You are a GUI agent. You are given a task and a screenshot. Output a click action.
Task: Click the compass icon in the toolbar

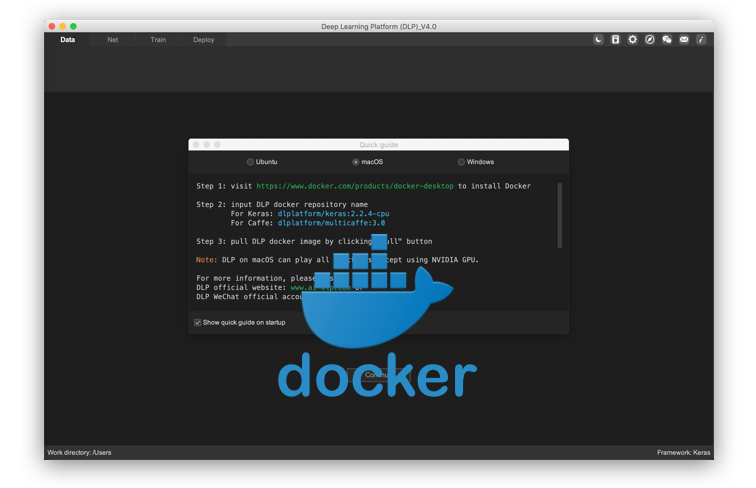[x=649, y=40]
